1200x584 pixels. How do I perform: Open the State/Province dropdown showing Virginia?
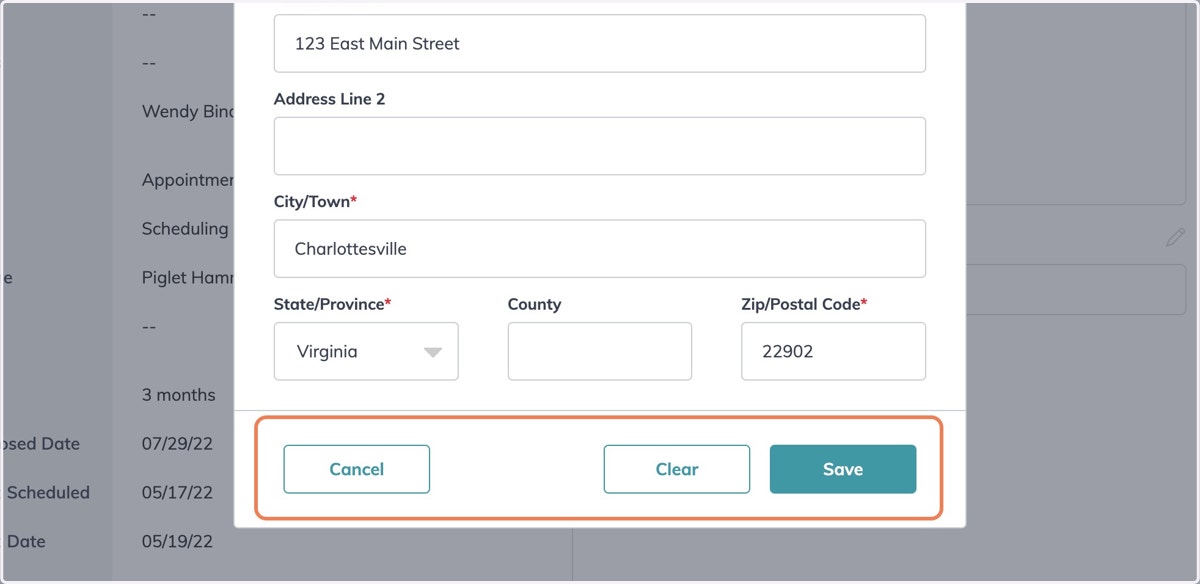[366, 351]
